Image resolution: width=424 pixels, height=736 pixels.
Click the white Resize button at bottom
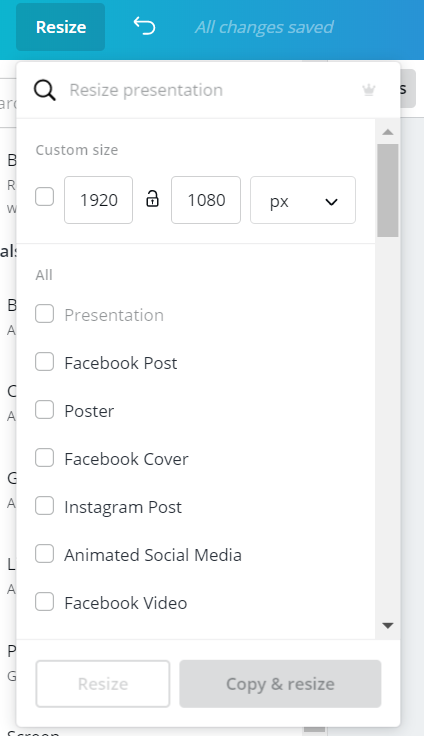coord(103,684)
